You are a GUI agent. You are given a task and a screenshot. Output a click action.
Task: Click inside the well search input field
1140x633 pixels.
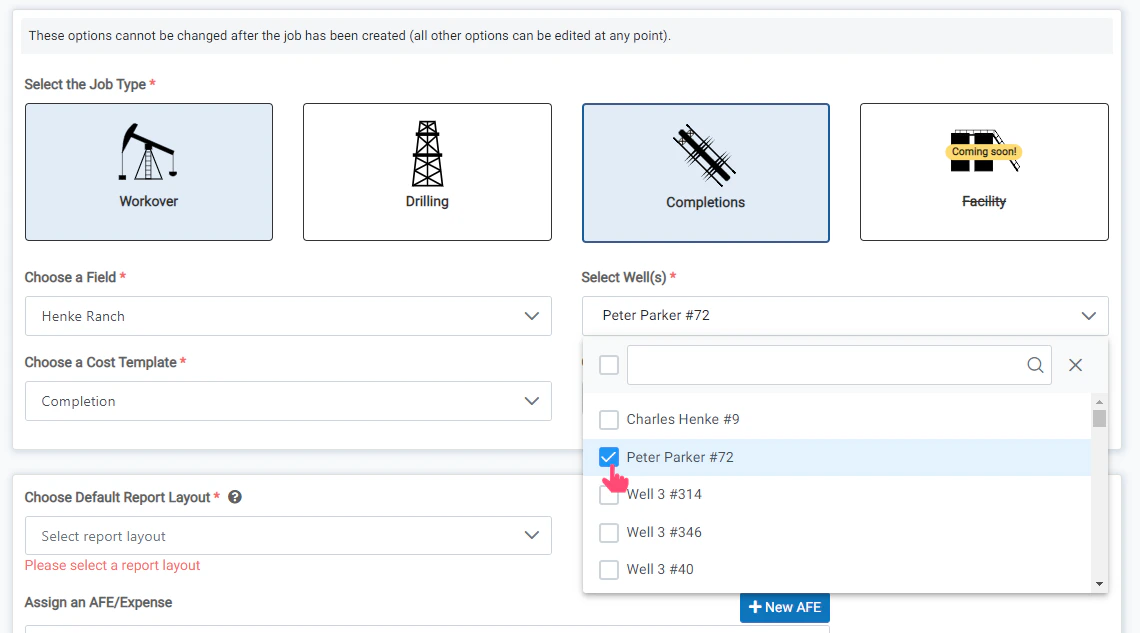pyautogui.click(x=830, y=365)
